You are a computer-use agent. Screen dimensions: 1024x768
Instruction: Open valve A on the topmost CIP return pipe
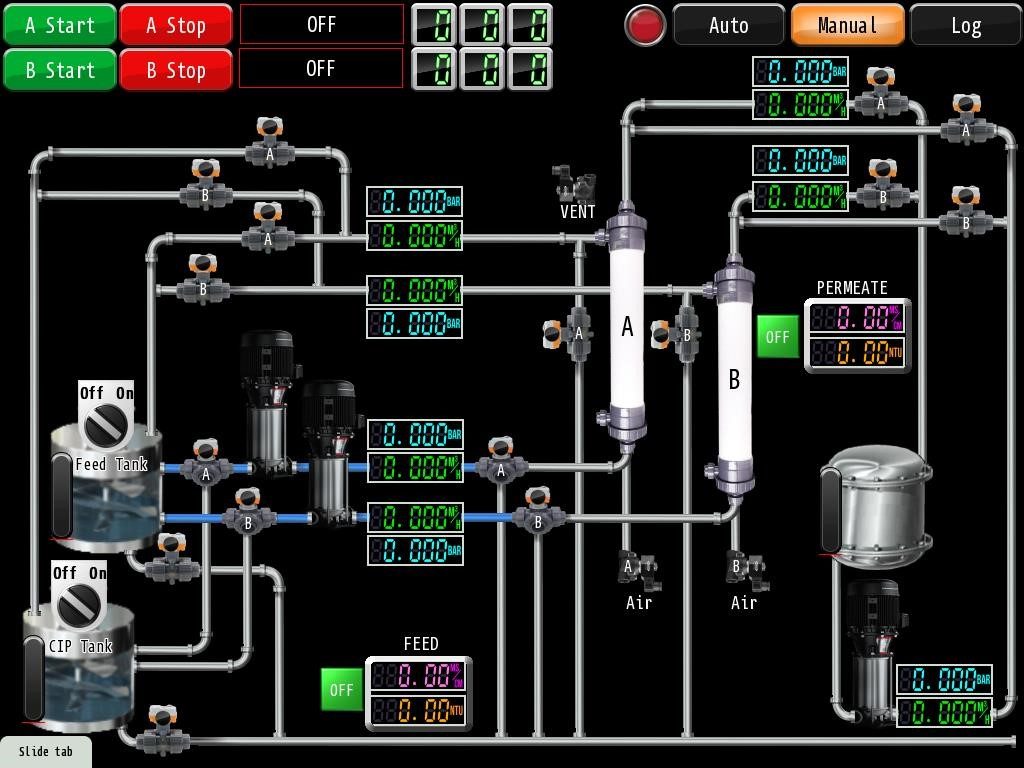click(x=270, y=142)
